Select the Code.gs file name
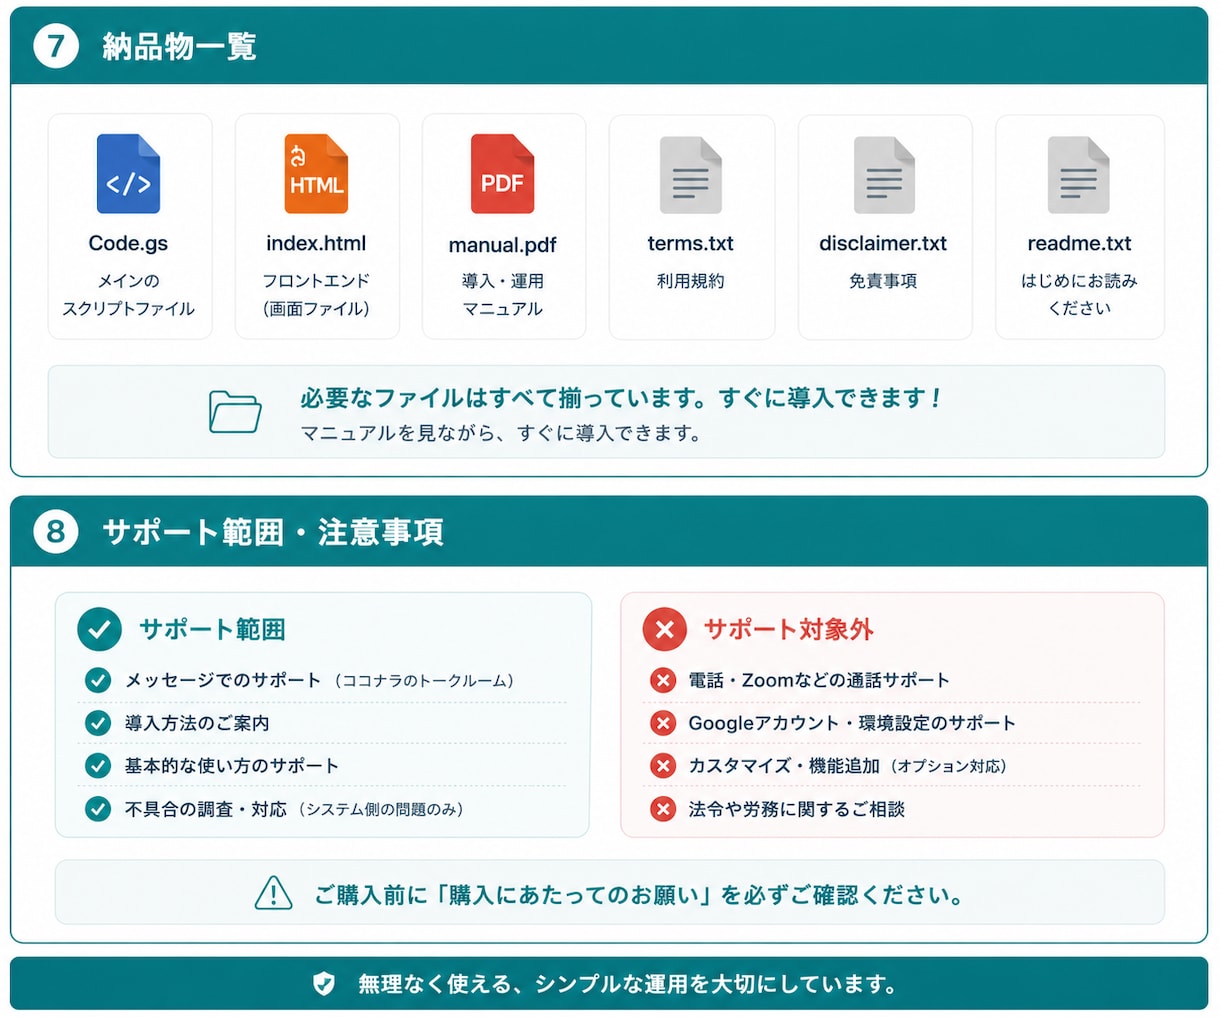Image resolution: width=1220 pixels, height=1017 pixels. (128, 243)
